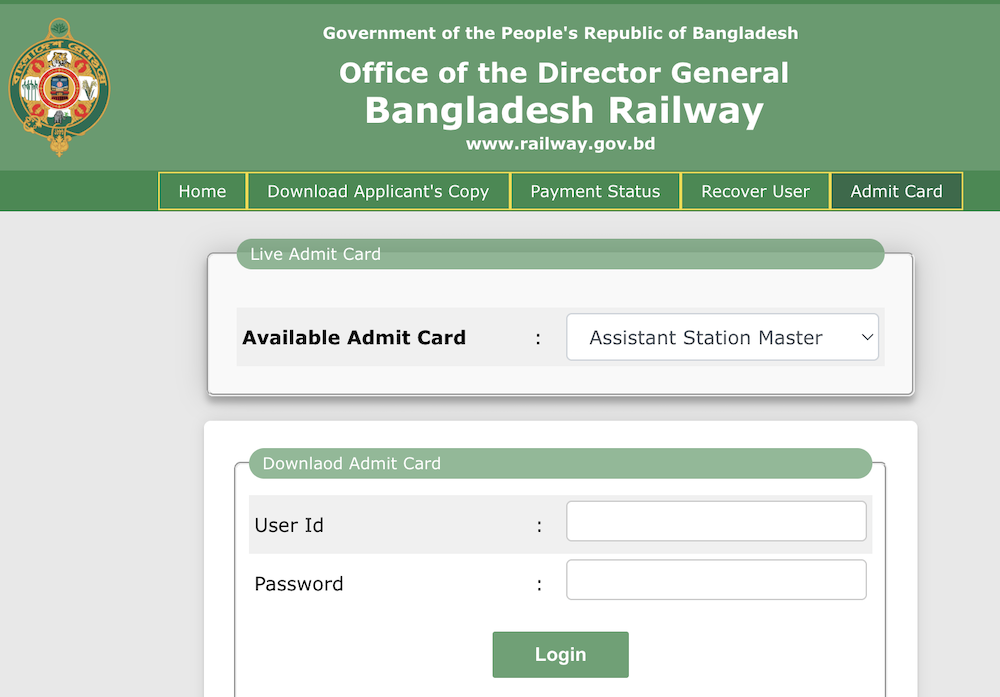Open the Payment Status page
This screenshot has width=1000, height=697.
(x=595, y=191)
